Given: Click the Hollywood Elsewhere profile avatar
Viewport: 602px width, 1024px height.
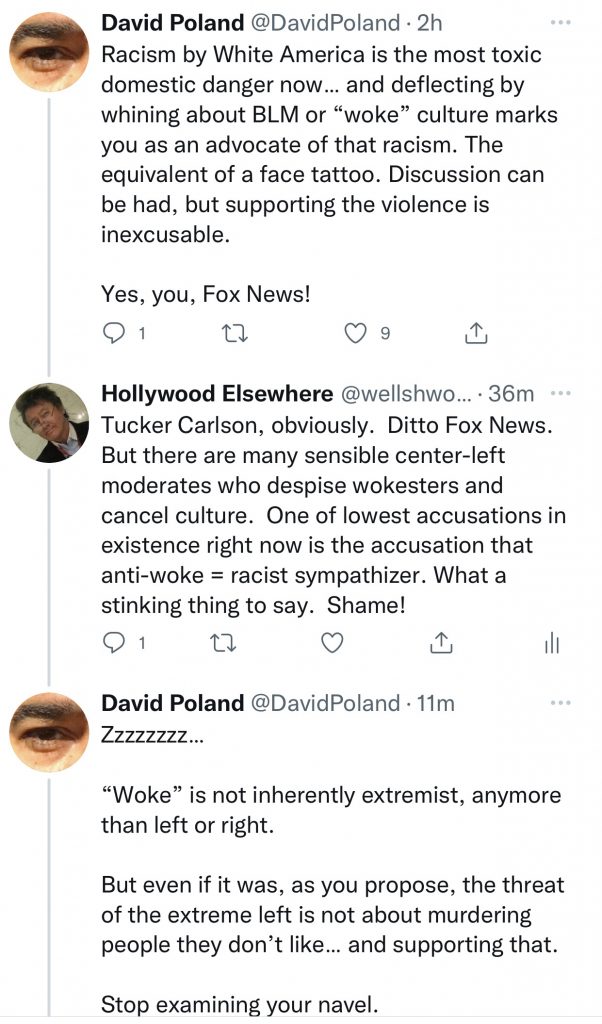Looking at the screenshot, I should (49, 423).
